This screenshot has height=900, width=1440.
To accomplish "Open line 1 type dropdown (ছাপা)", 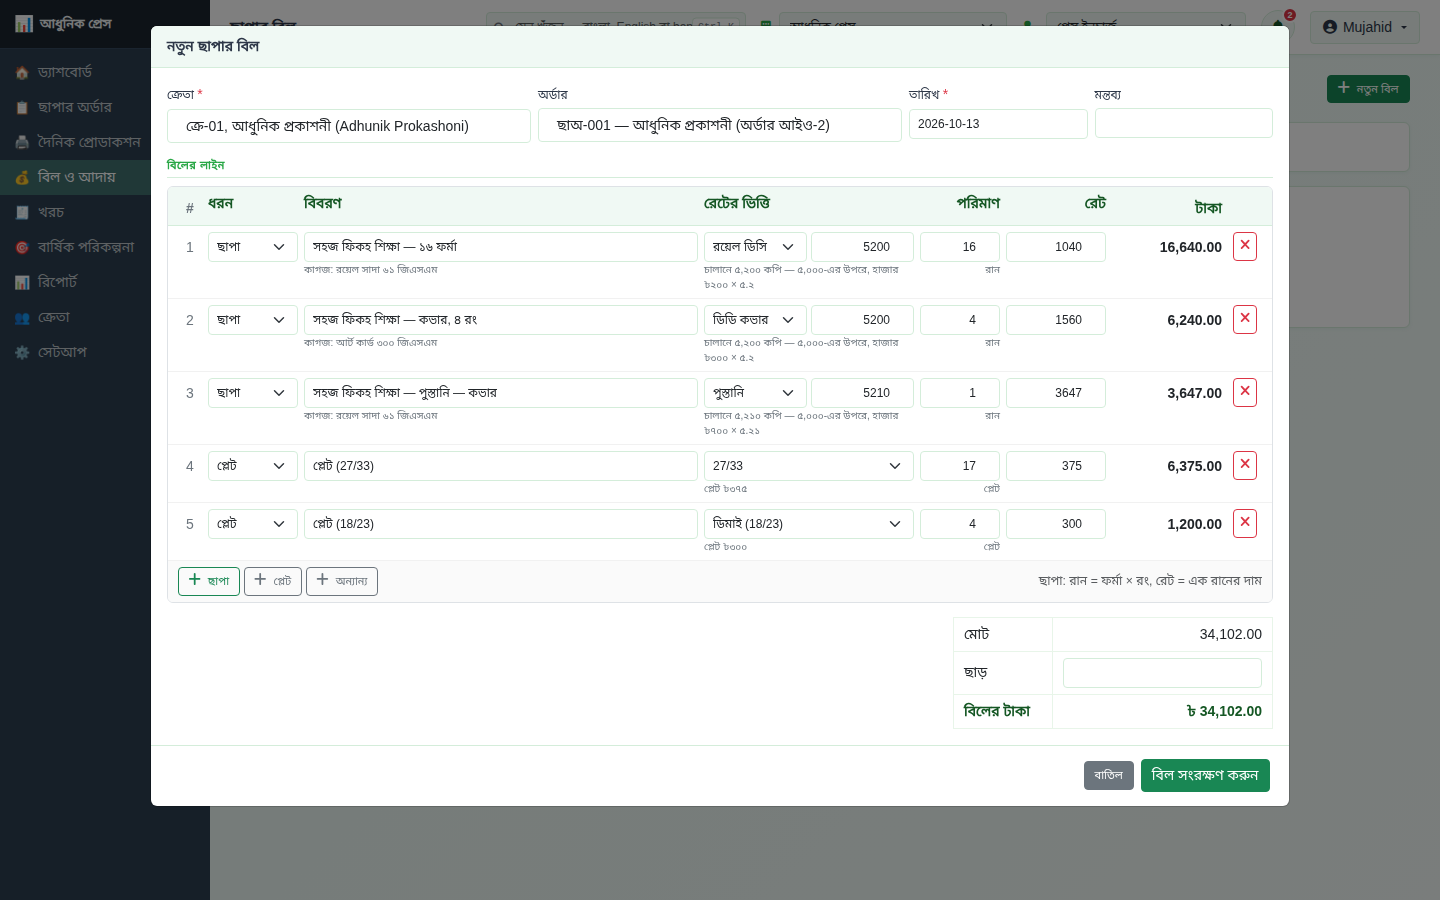I will coord(253,247).
